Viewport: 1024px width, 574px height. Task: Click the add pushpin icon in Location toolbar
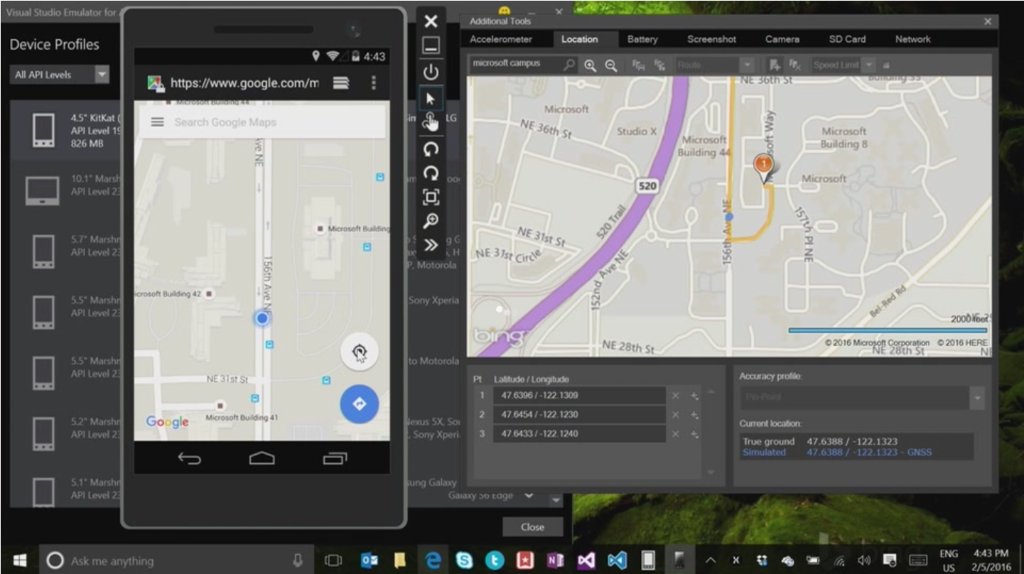774,65
